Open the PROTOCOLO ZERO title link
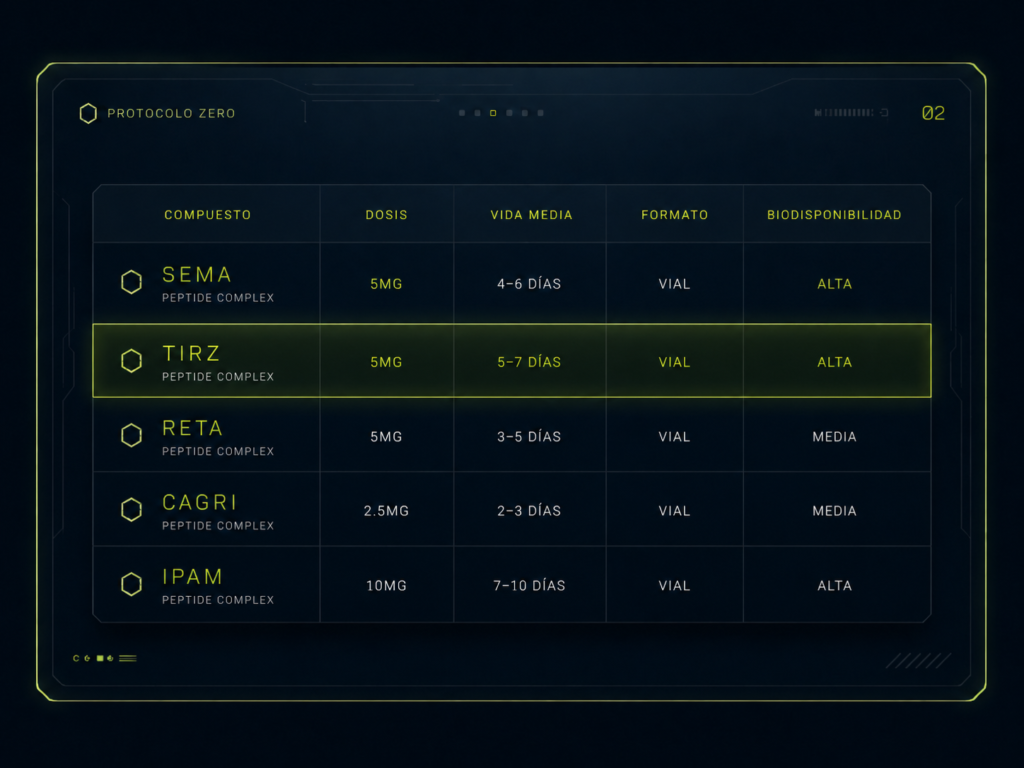This screenshot has height=768, width=1024. pos(171,114)
